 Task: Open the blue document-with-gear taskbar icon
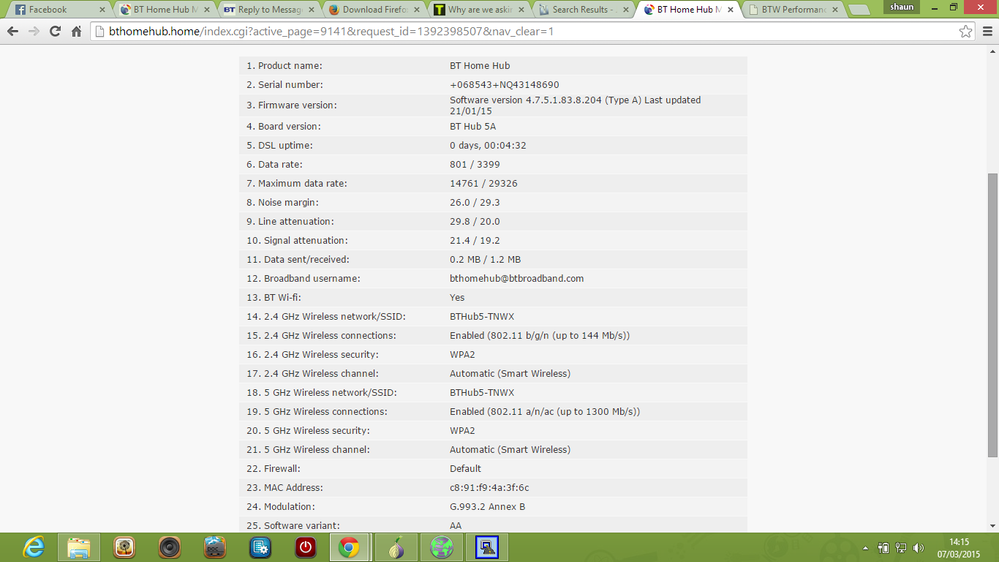[260, 547]
